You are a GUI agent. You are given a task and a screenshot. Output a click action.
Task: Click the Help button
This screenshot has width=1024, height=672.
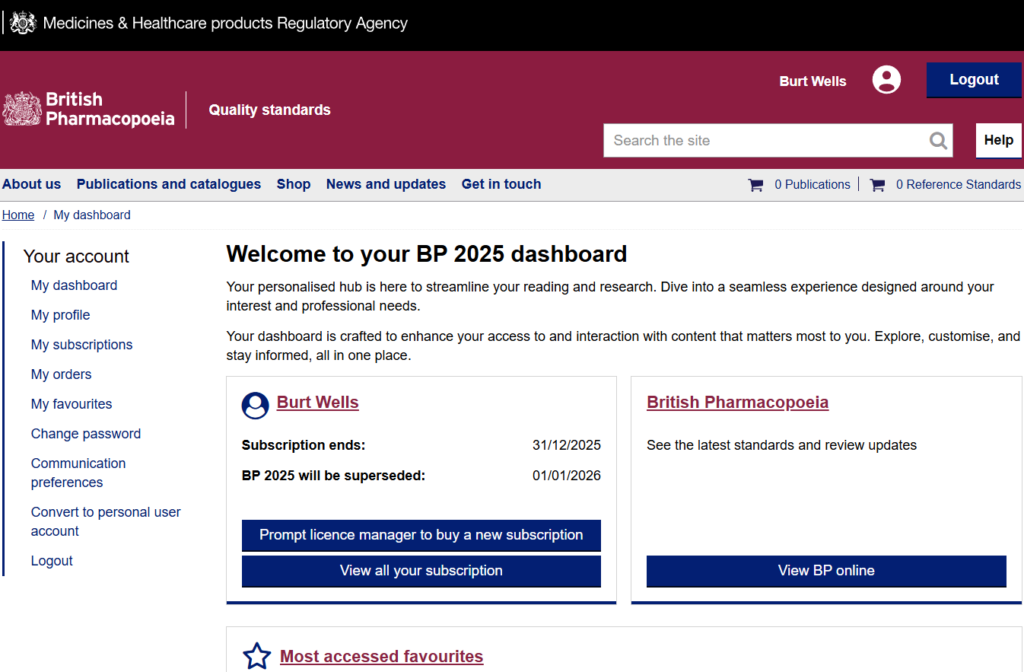[998, 141]
